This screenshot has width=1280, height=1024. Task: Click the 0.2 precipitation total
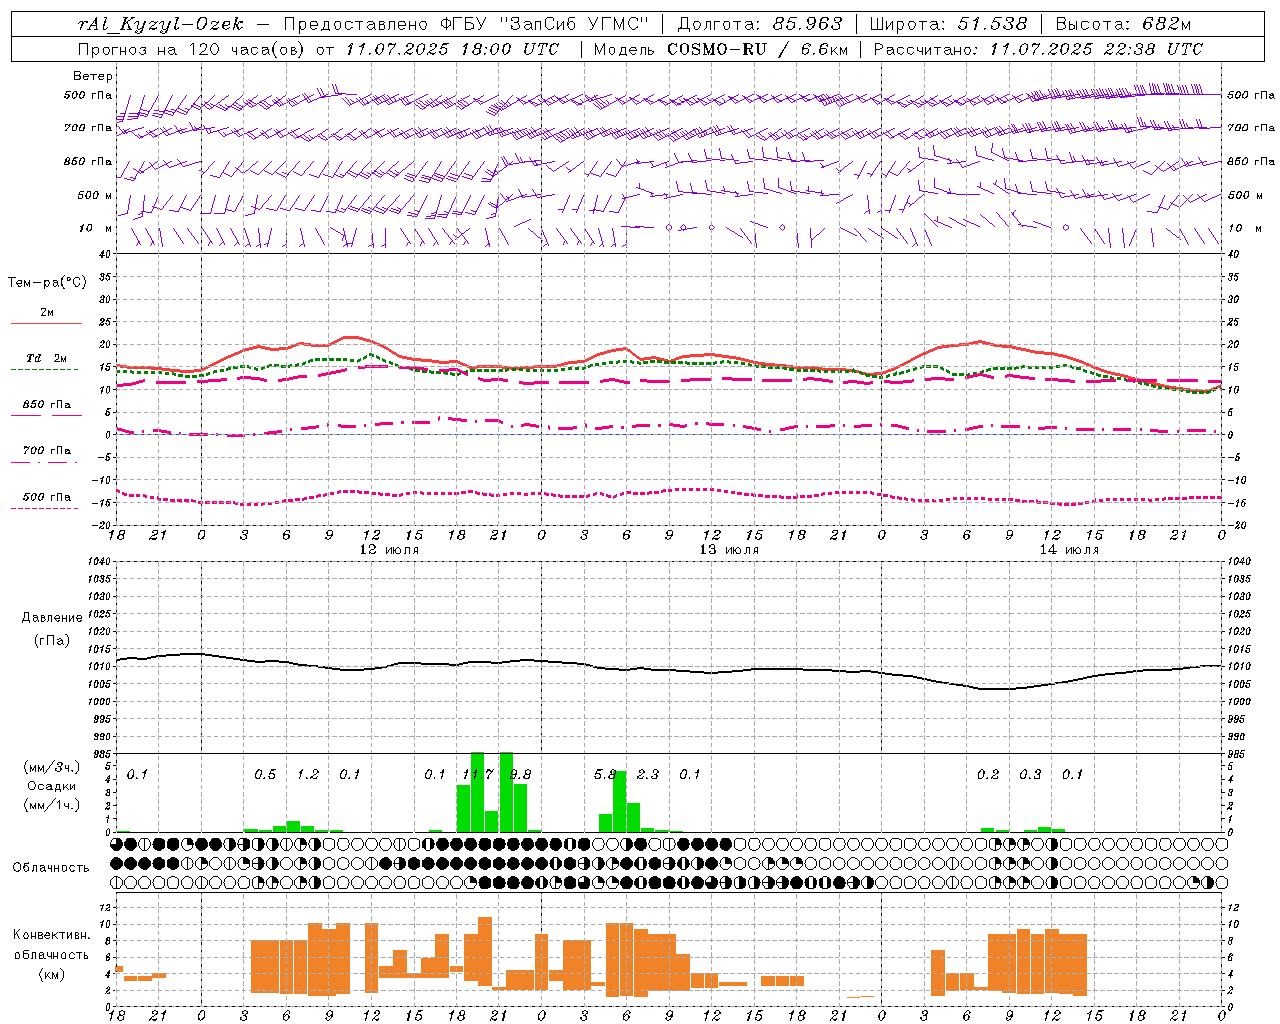[988, 774]
